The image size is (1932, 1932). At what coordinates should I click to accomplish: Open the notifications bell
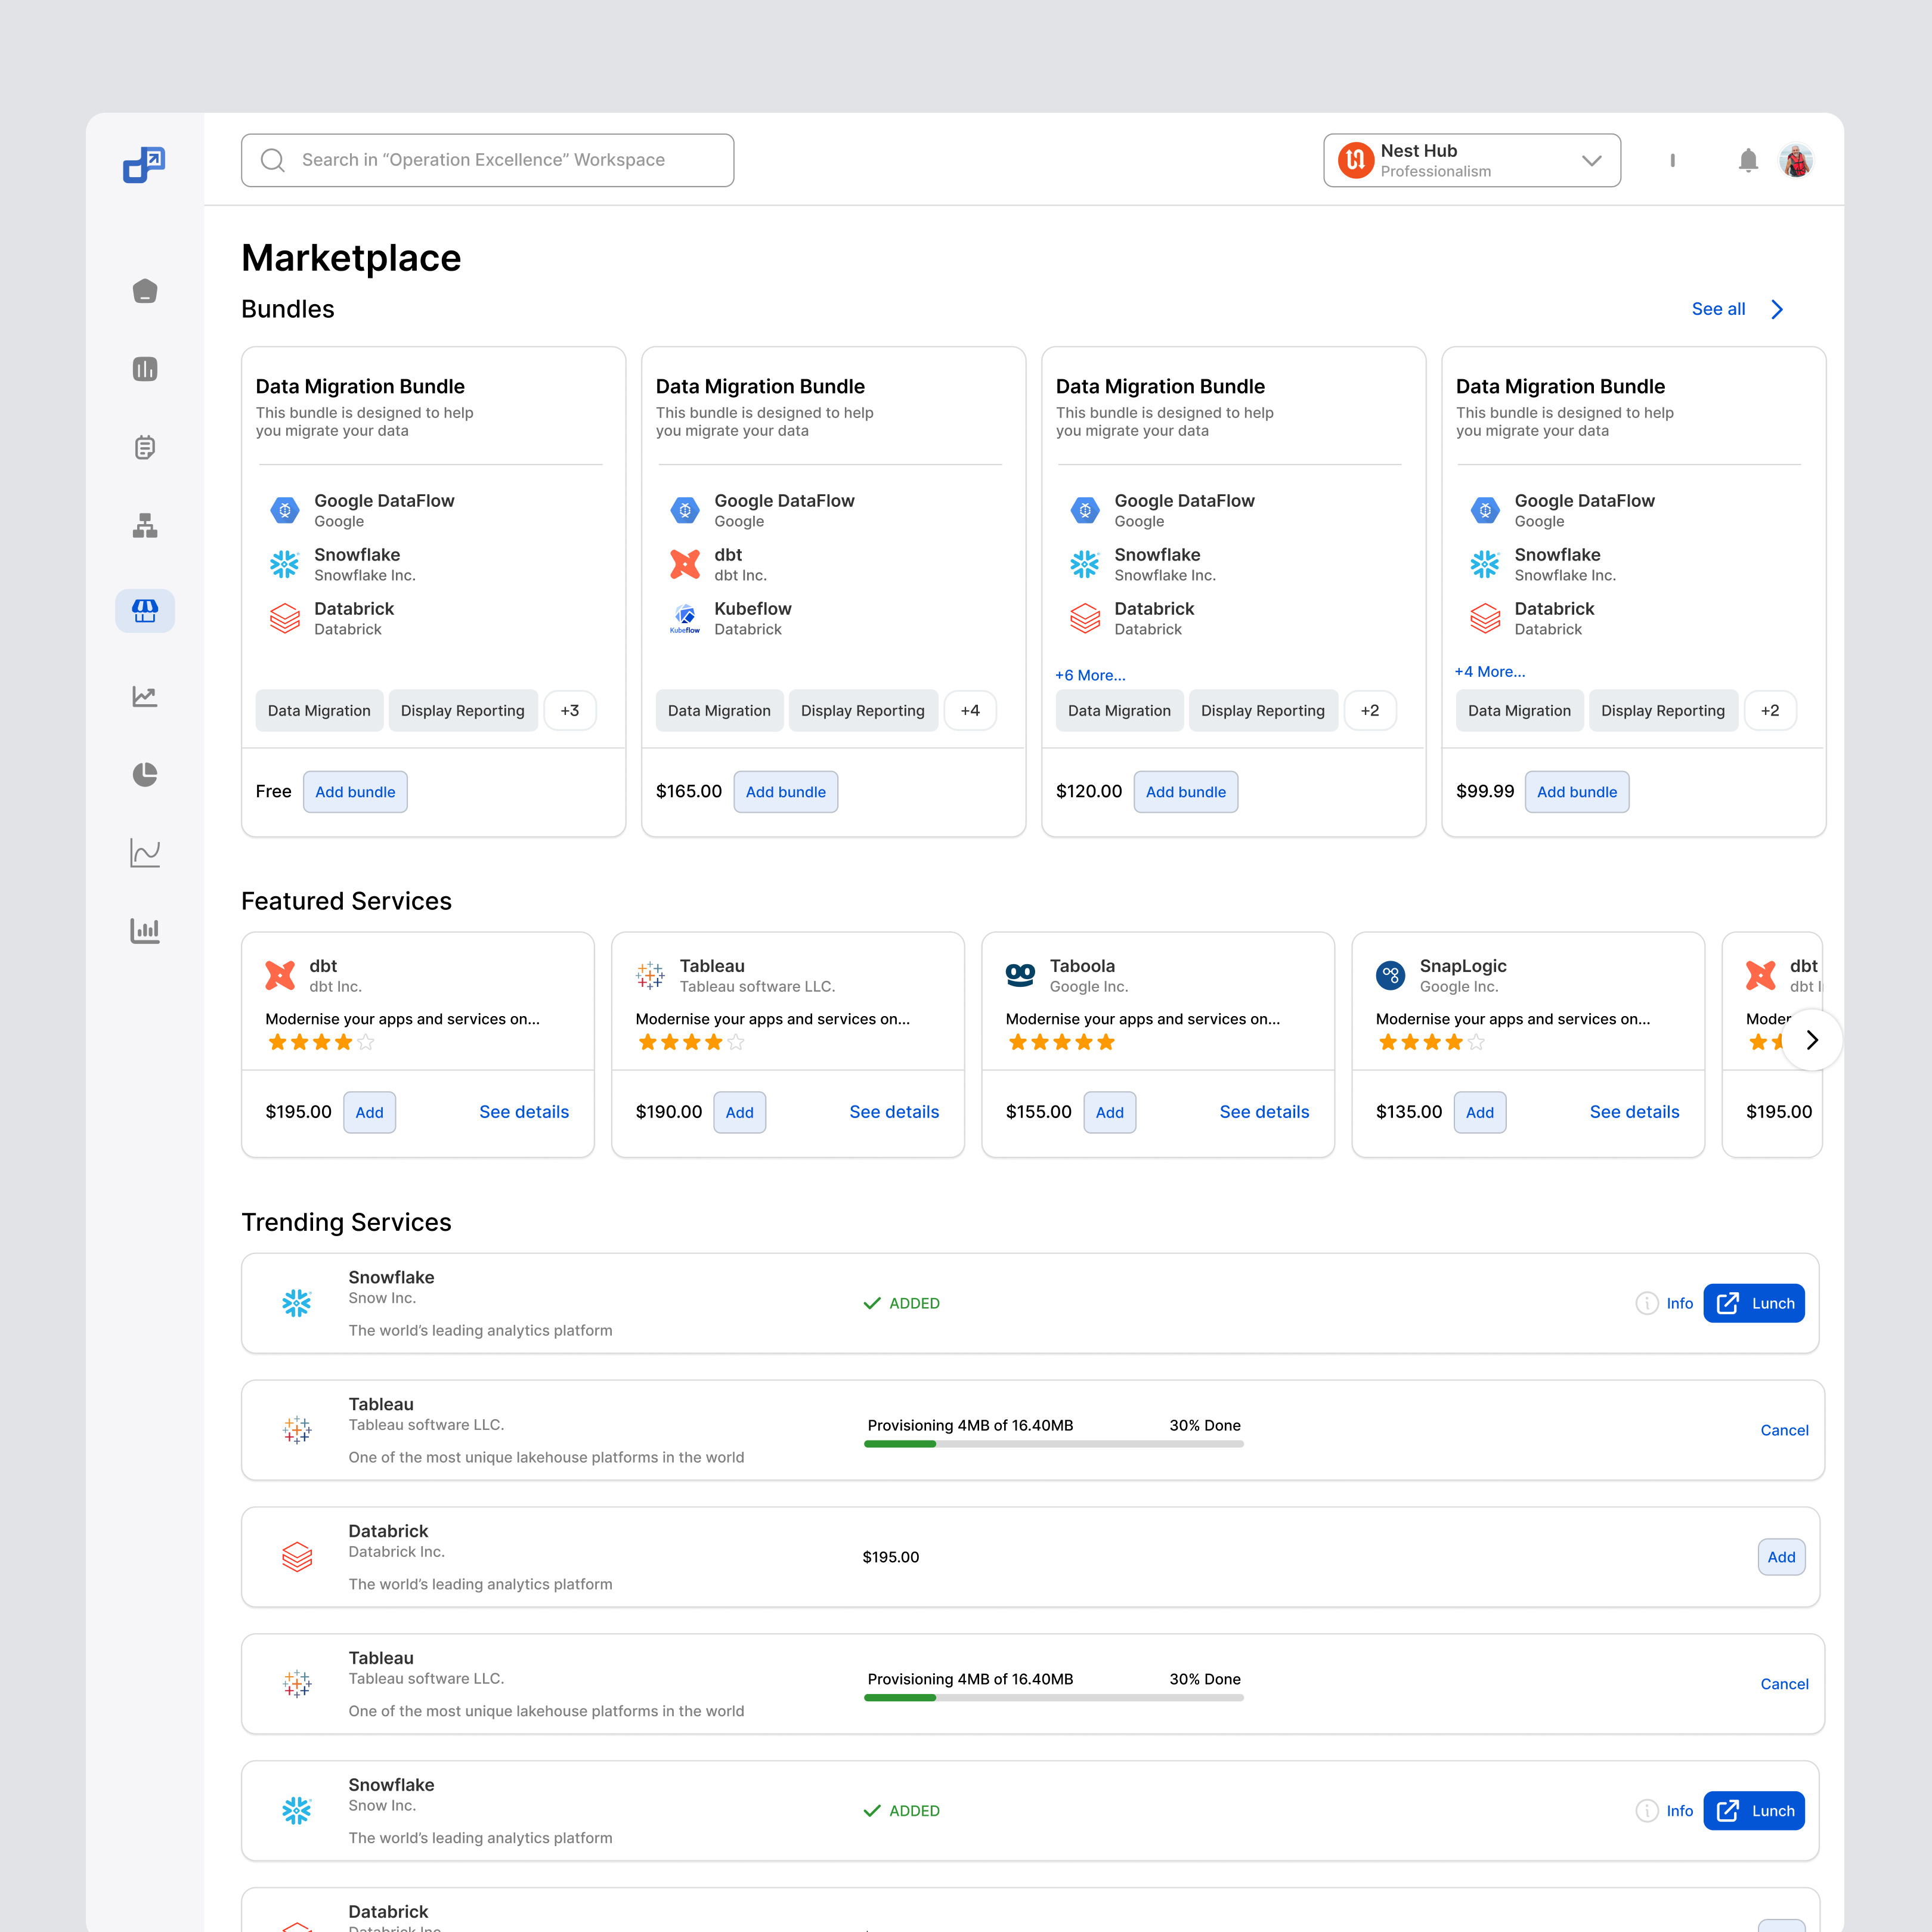coord(1748,160)
